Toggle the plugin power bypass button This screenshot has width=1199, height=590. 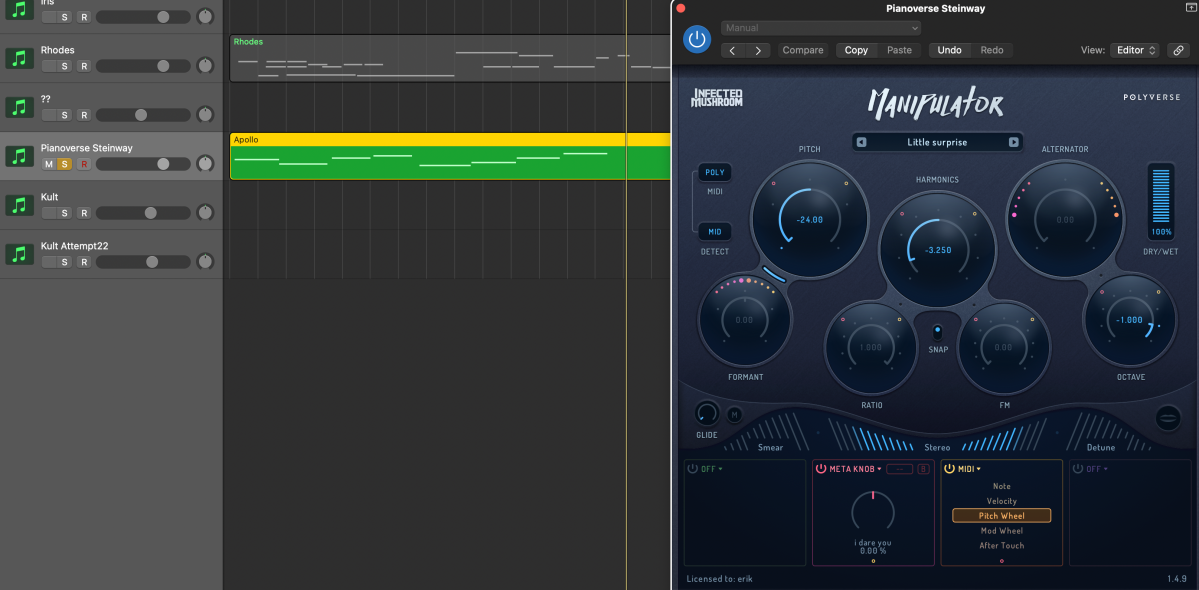[x=697, y=39]
